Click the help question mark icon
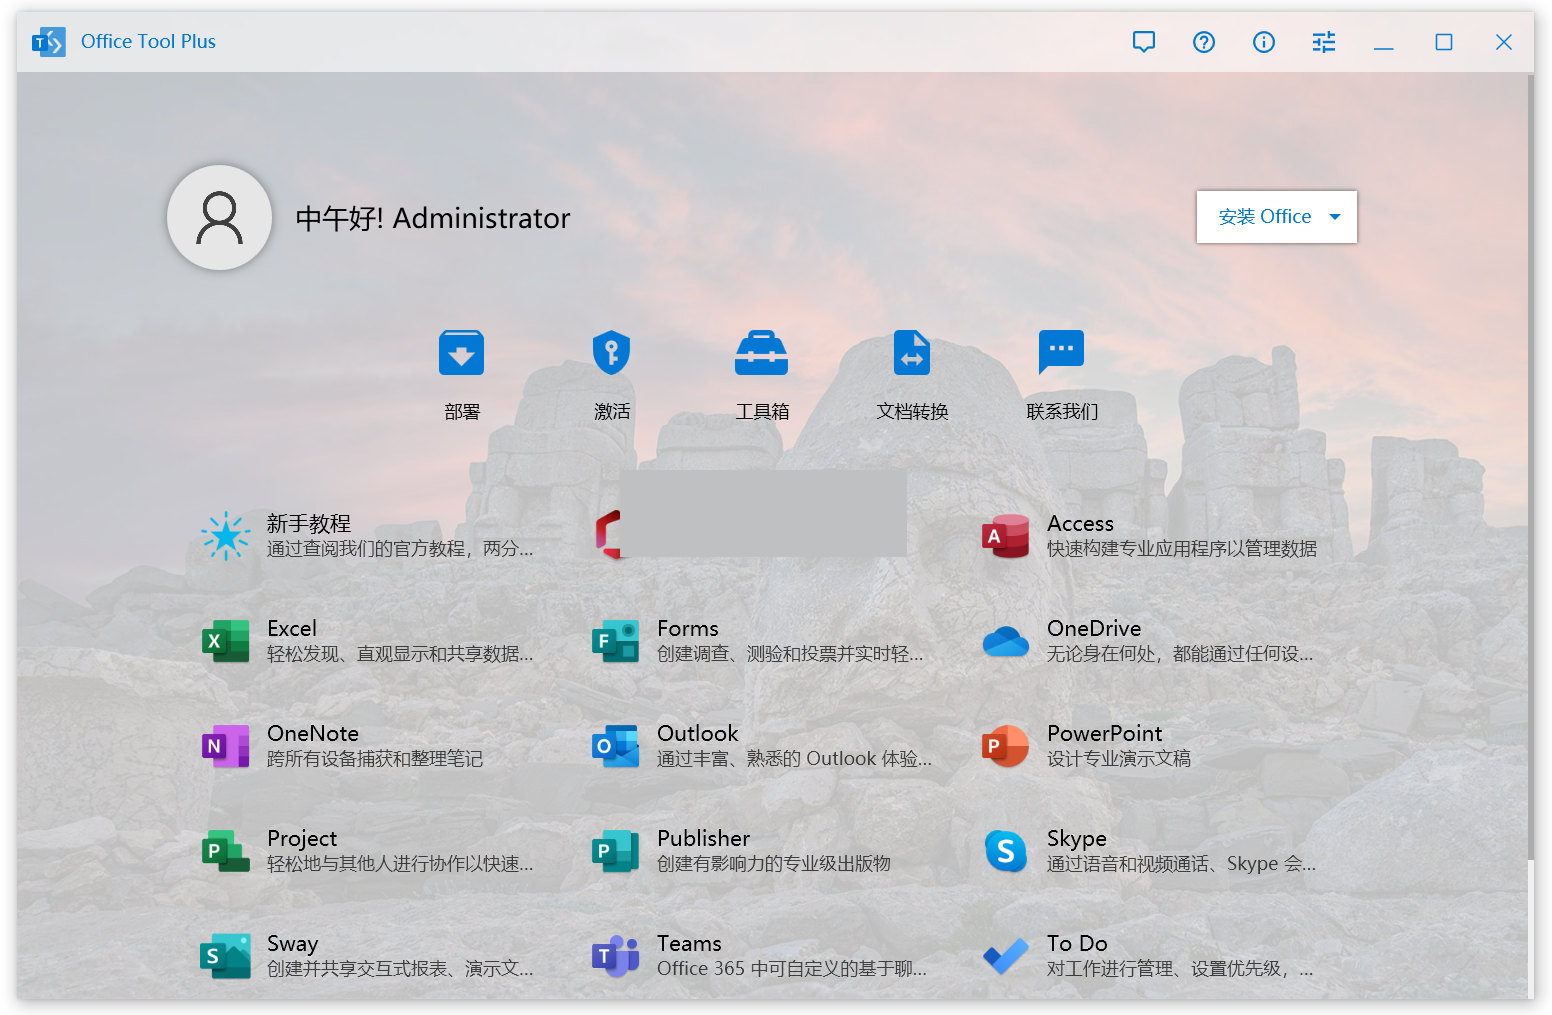 [1203, 42]
